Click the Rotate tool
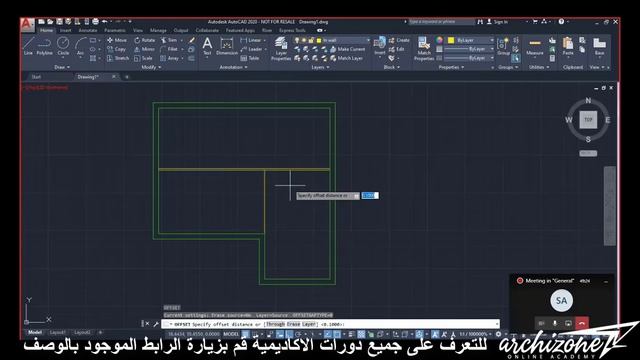640x360 pixels. 145,40
